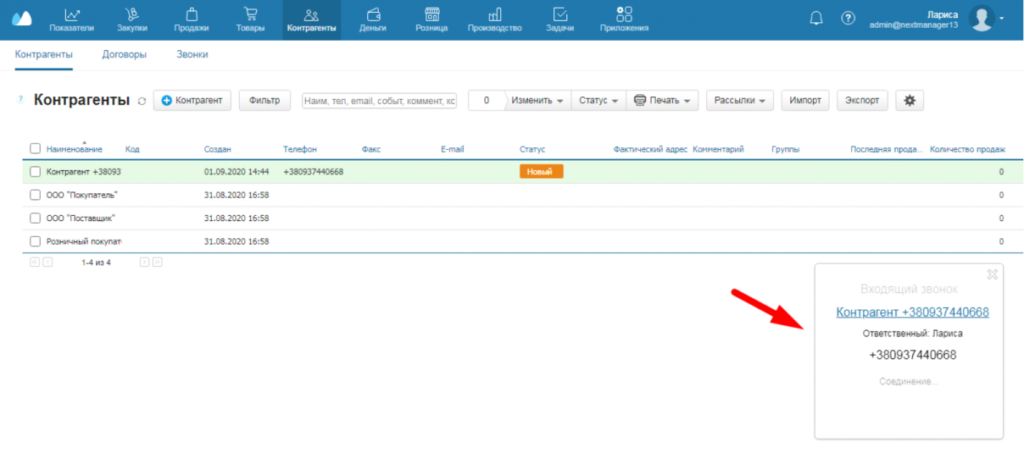This screenshot has height=470, width=1024.
Task: Expand the Изменить dropdown
Action: click(538, 101)
